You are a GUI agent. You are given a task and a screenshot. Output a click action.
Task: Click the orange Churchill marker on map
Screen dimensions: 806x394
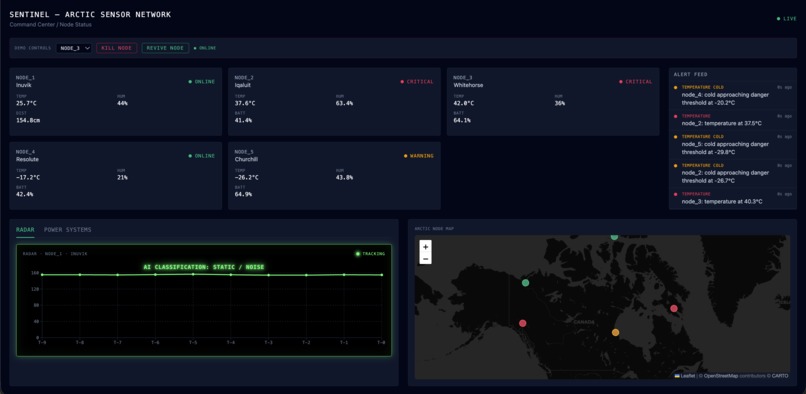pos(615,332)
